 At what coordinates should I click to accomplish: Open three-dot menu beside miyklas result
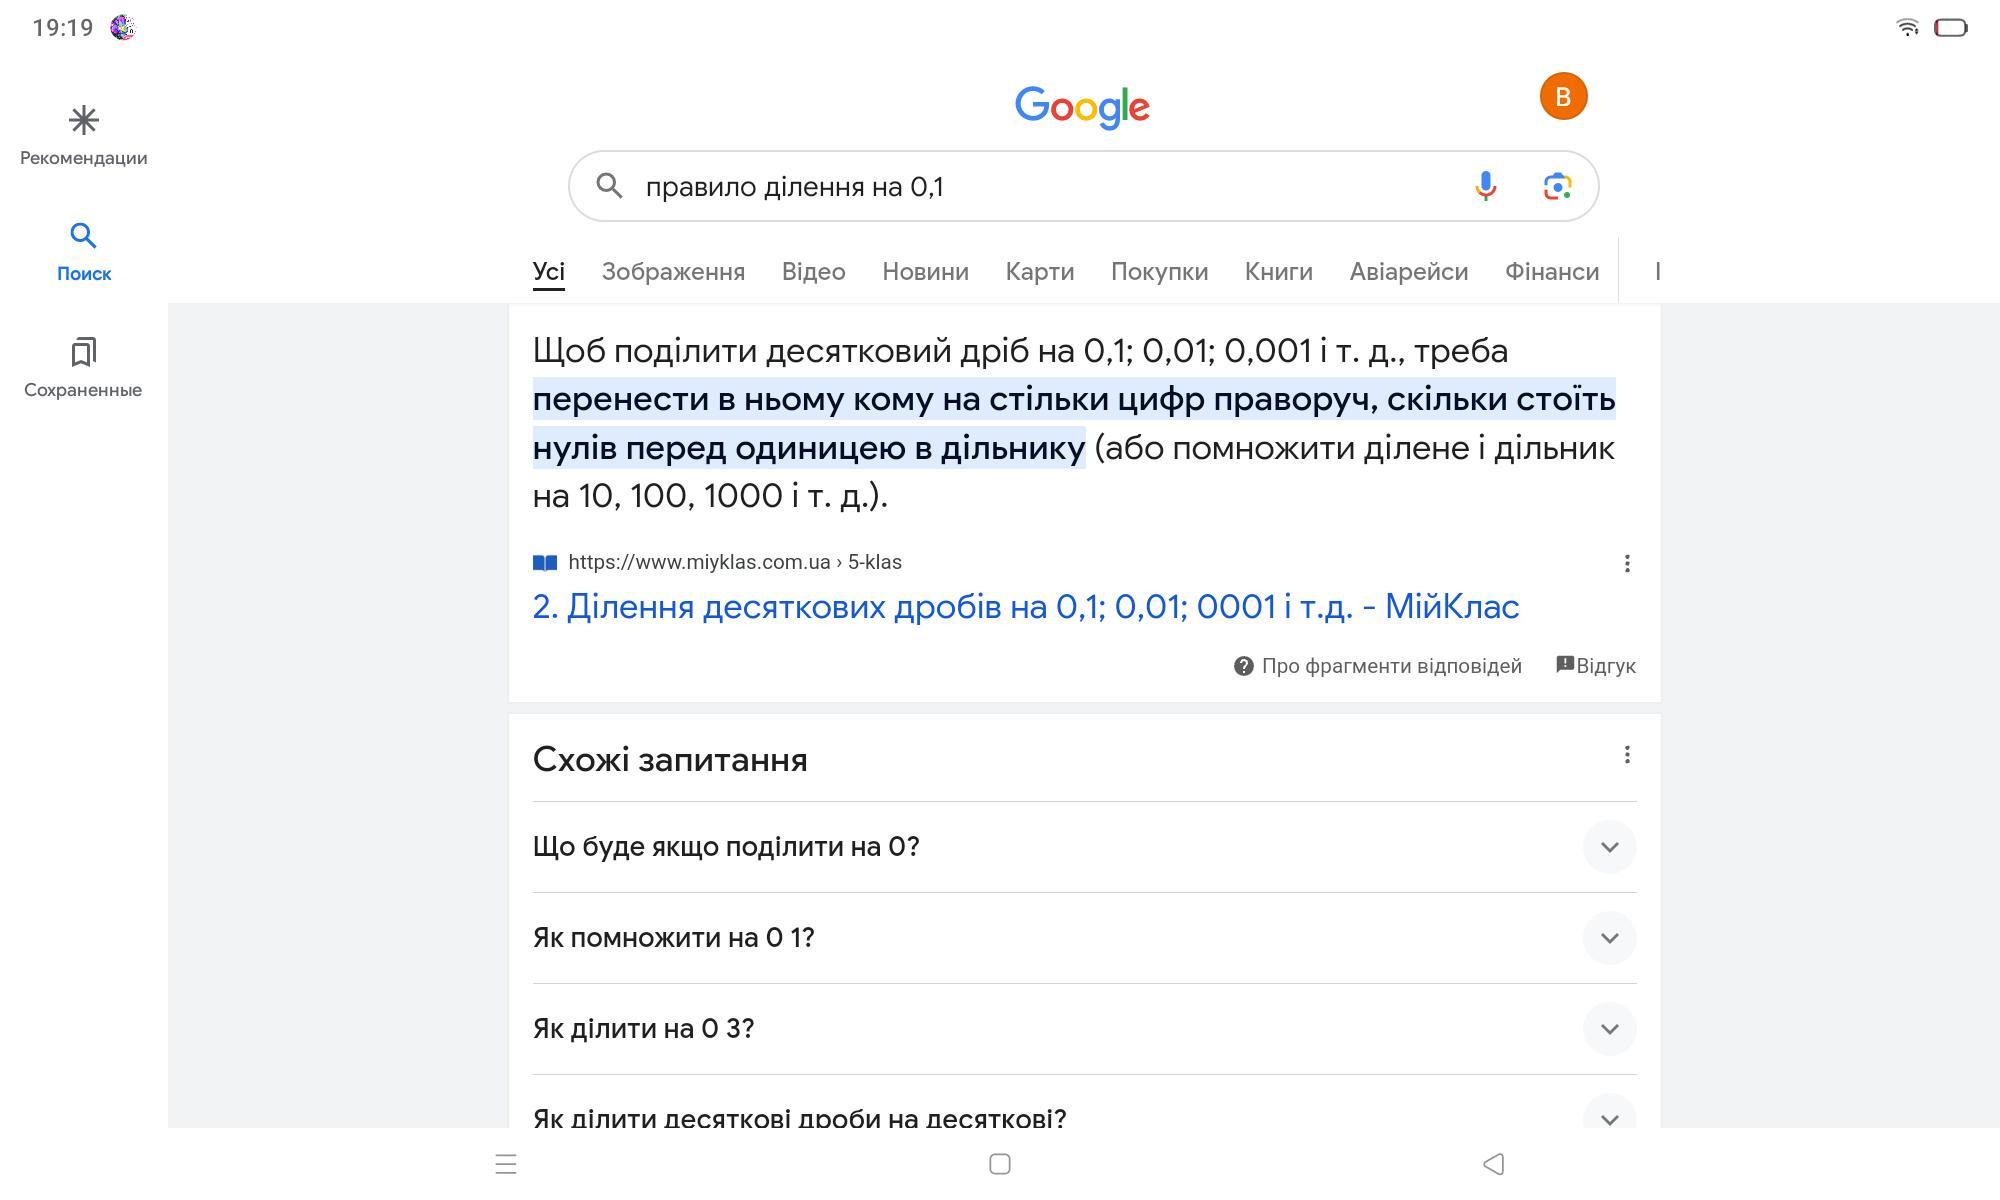click(x=1627, y=564)
